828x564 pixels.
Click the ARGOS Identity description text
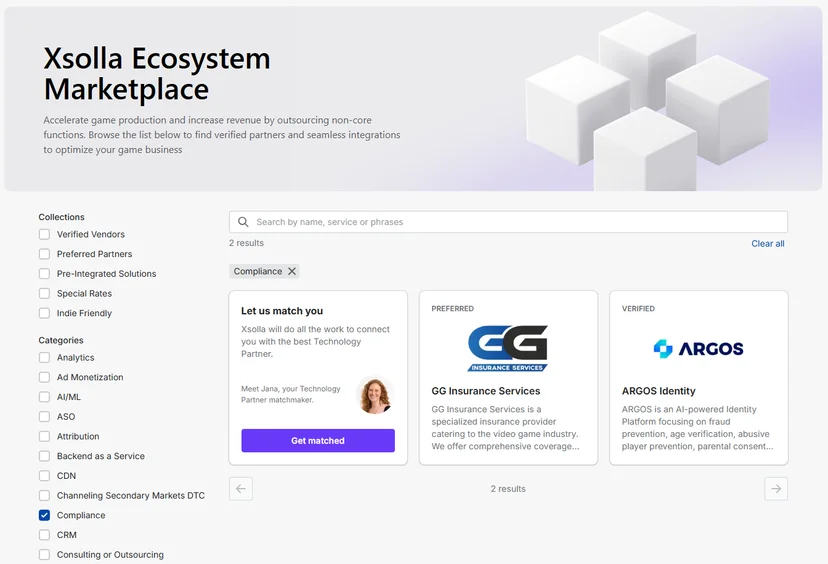pos(697,428)
